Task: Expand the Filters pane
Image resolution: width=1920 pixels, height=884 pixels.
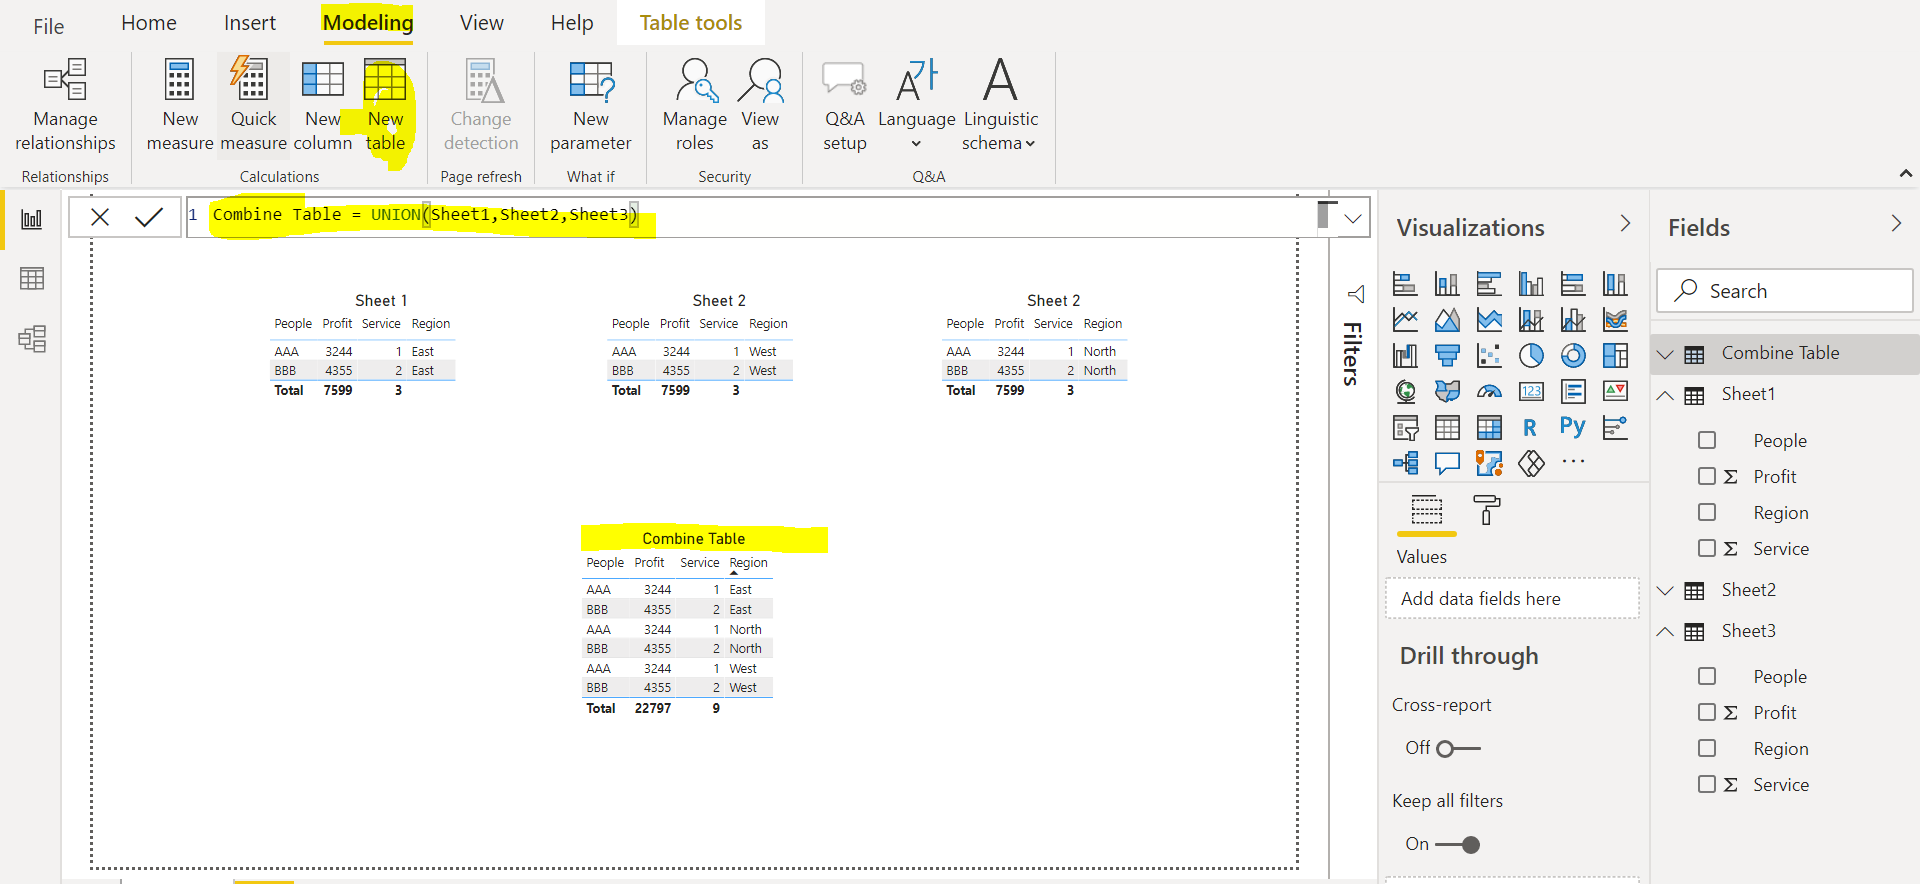Action: [1356, 294]
